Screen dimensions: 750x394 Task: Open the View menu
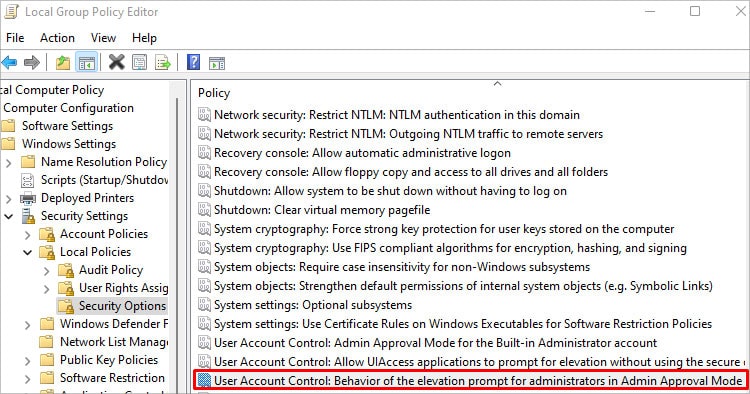(x=103, y=38)
